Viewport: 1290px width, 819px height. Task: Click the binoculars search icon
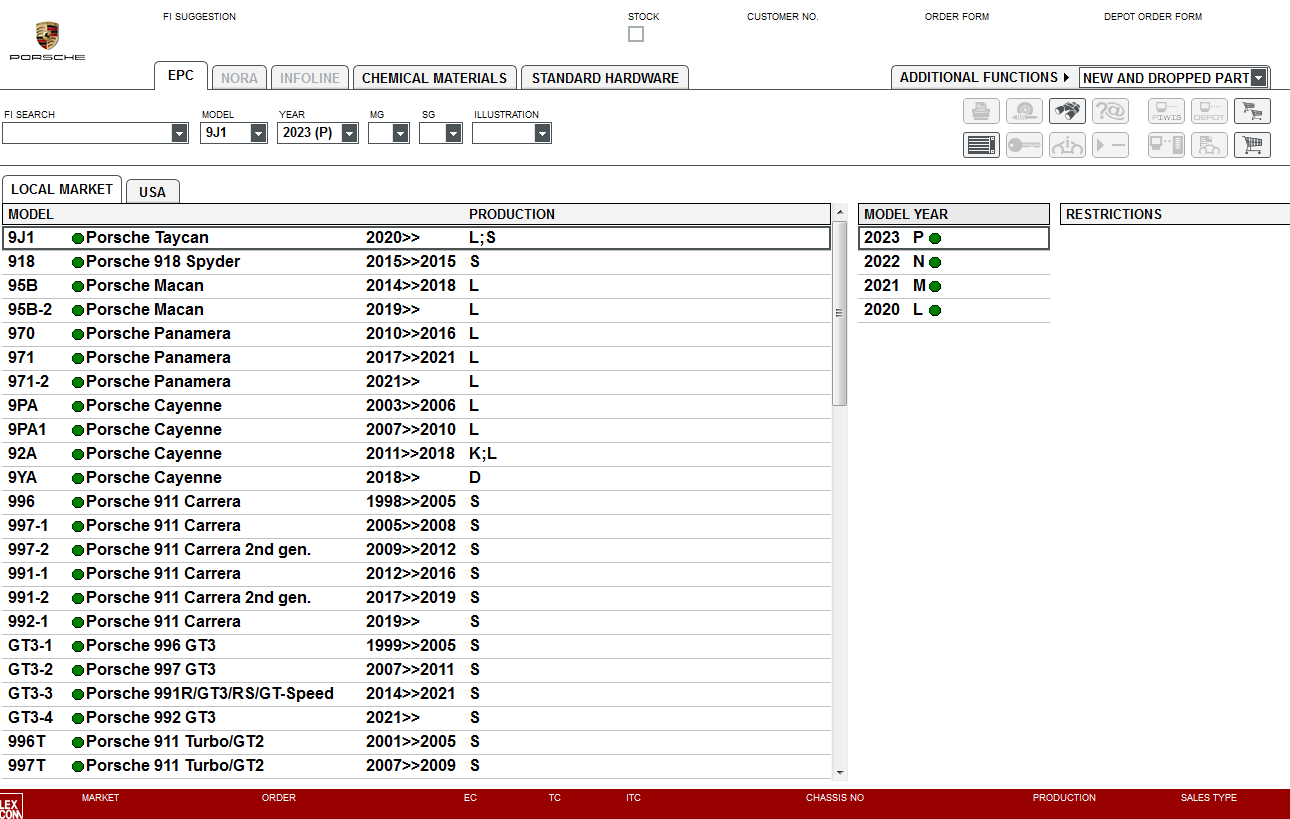coord(1067,111)
